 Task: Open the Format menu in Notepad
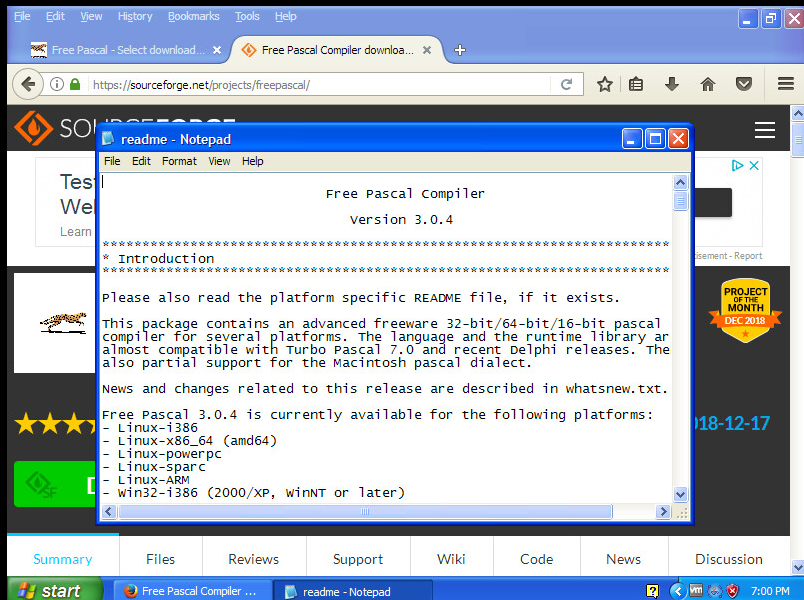(x=179, y=161)
